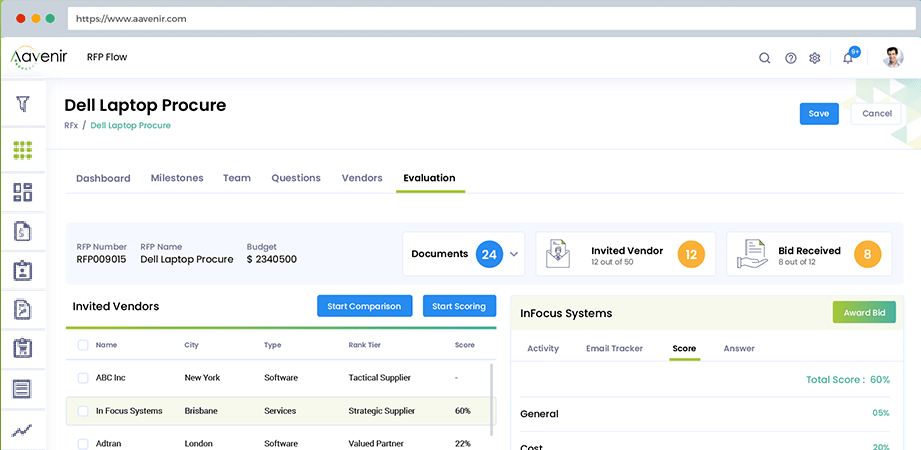The height and width of the screenshot is (450, 921).
Task: Click the Bid Received 8 badge
Action: point(868,254)
